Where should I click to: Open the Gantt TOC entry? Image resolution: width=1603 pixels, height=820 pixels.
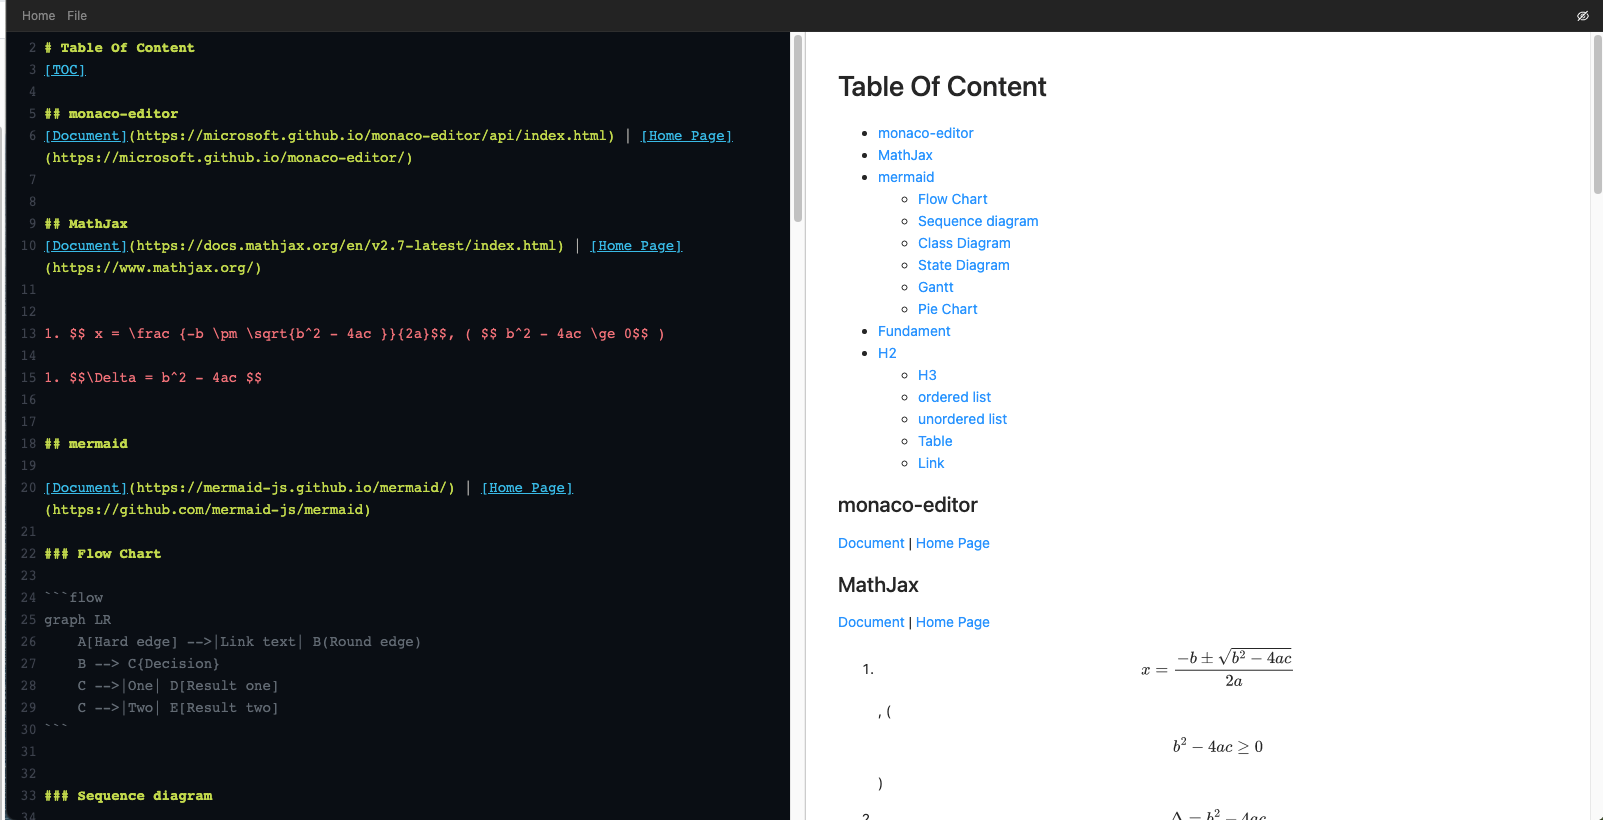935,287
